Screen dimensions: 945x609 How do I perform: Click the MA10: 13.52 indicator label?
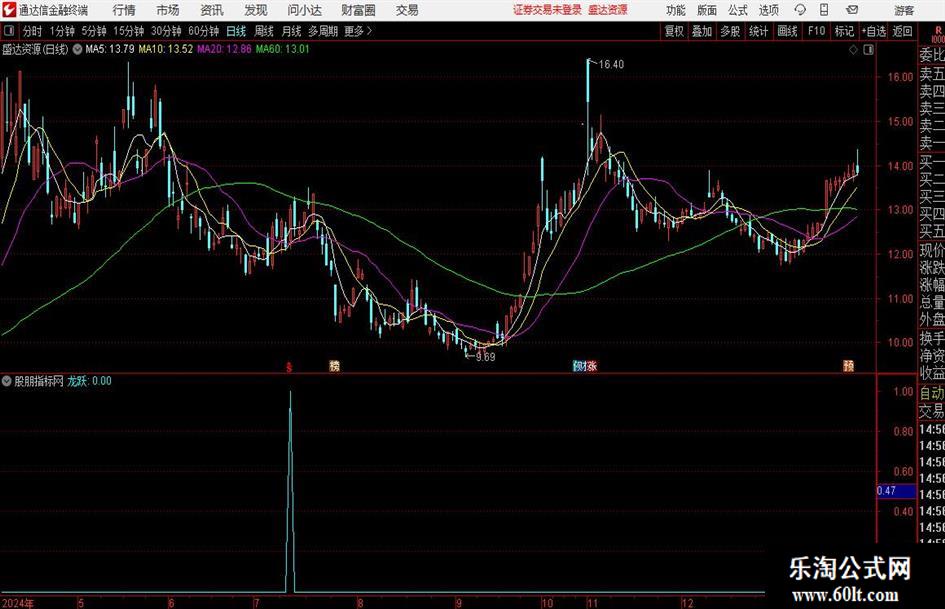pos(166,49)
